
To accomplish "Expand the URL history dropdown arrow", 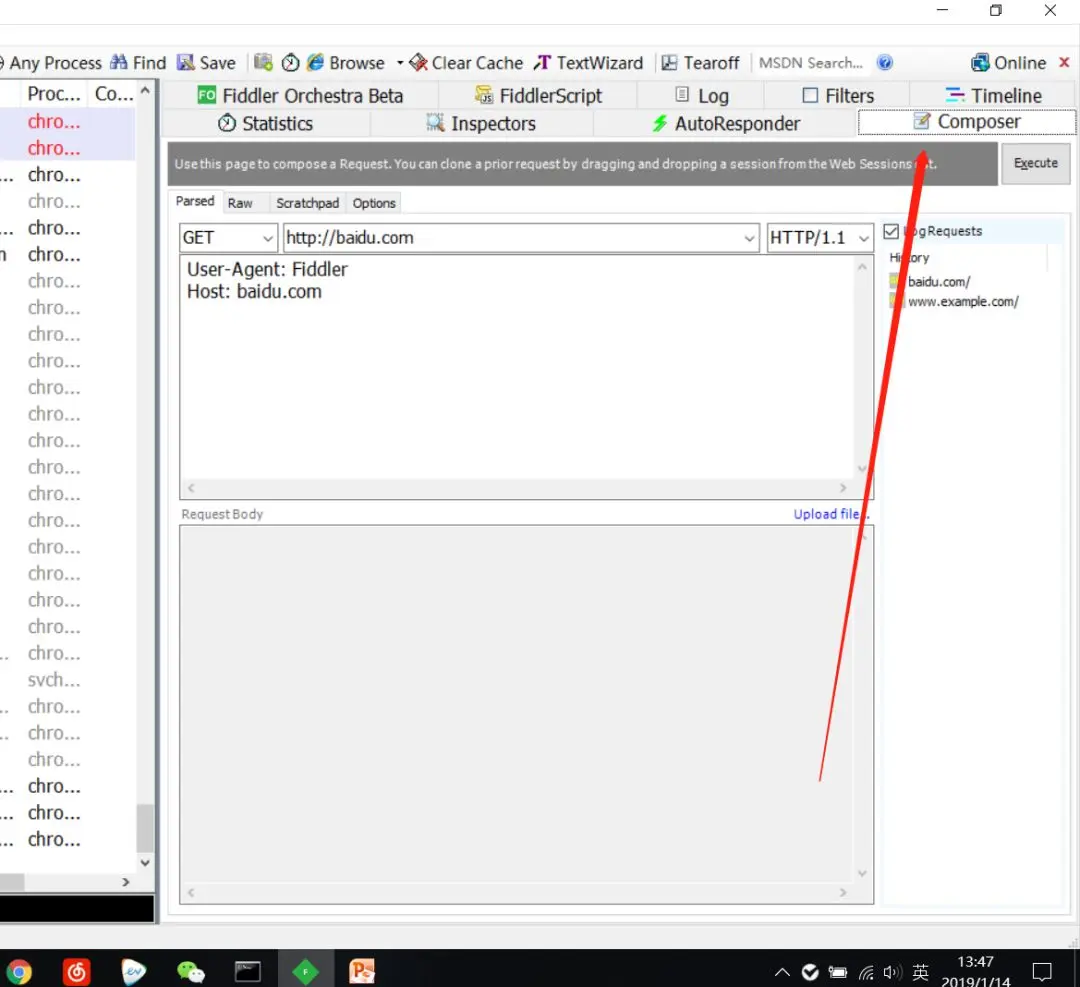I will [x=749, y=238].
